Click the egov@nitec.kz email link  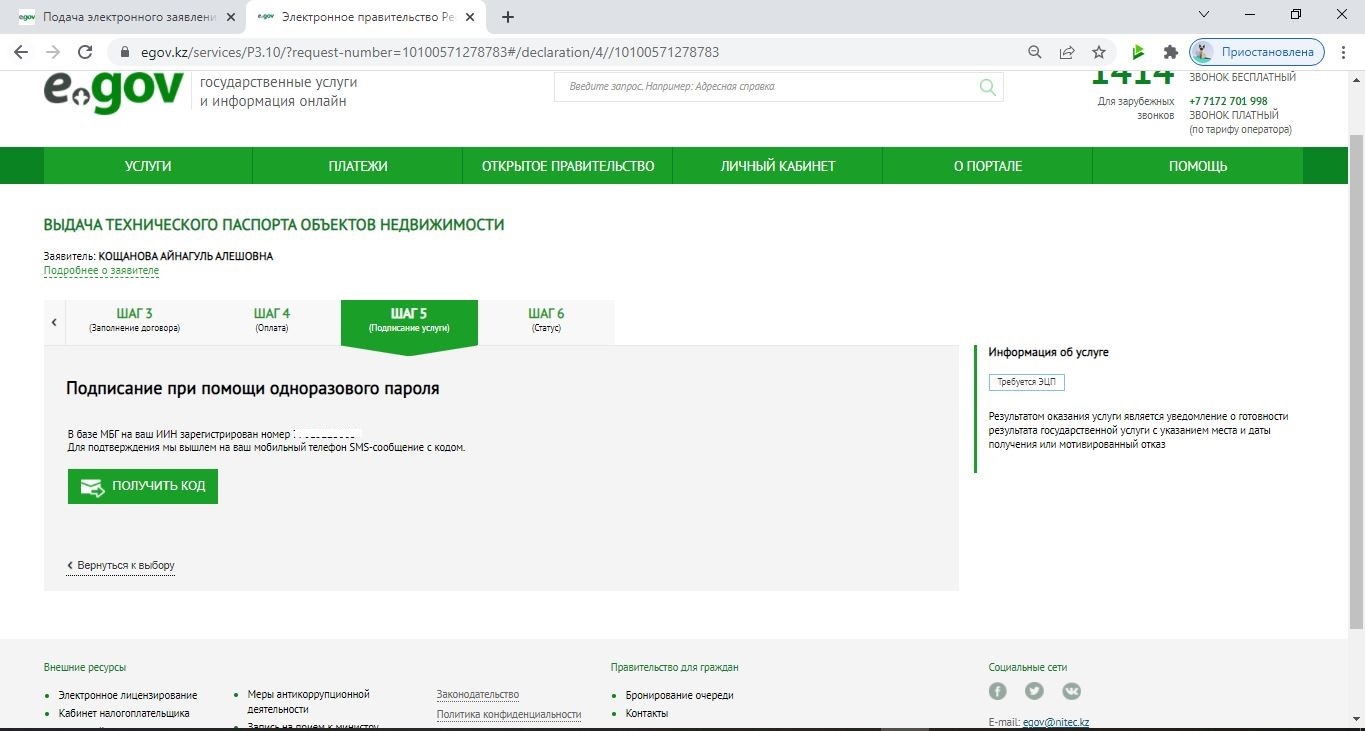coord(1056,722)
